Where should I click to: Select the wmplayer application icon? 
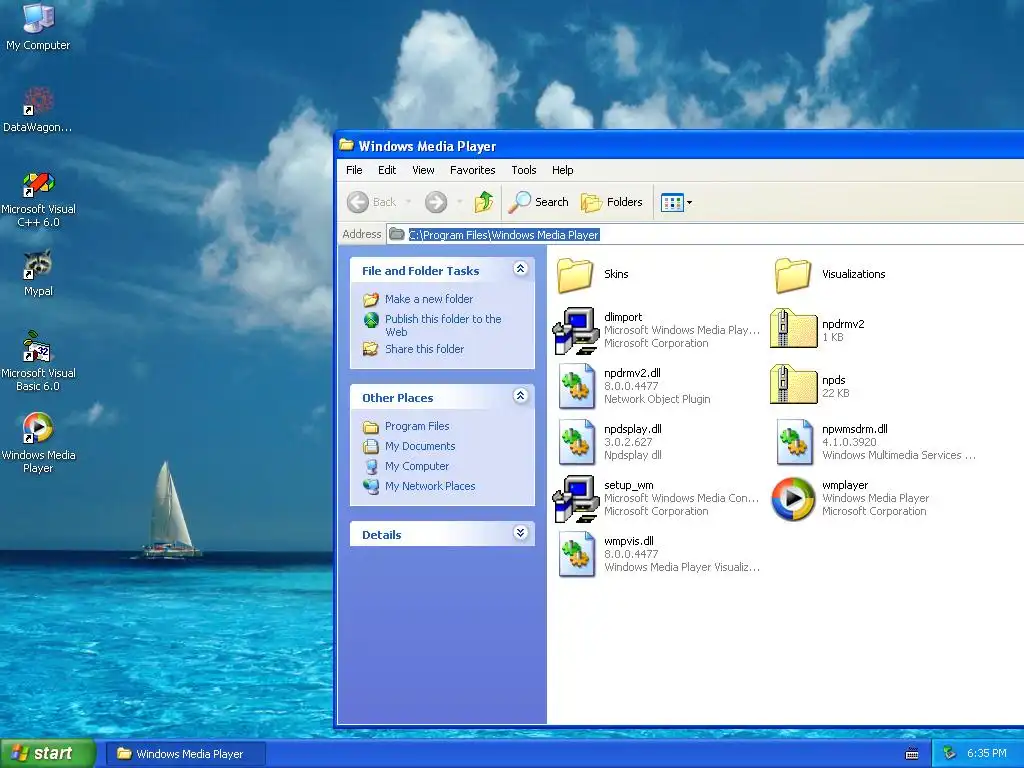point(793,499)
